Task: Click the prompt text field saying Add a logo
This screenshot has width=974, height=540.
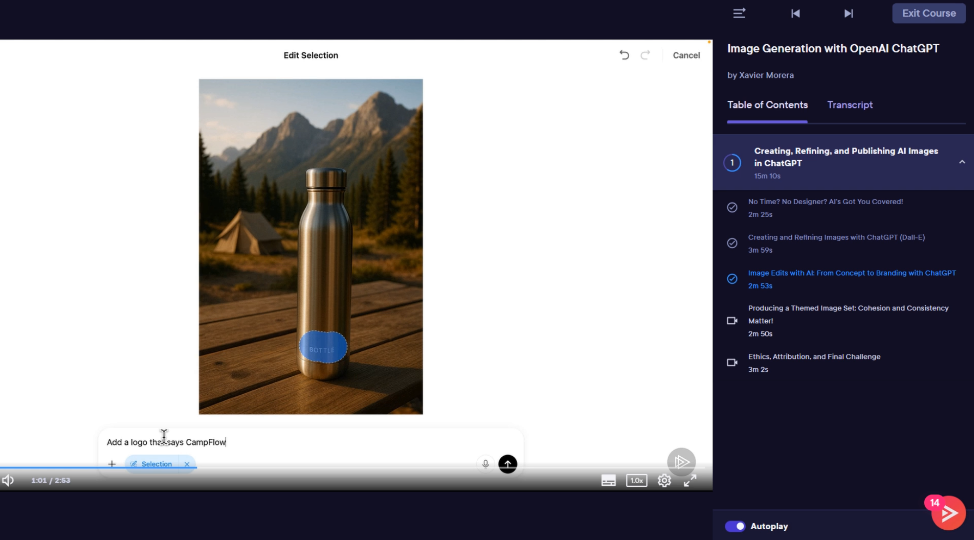Action: [311, 442]
